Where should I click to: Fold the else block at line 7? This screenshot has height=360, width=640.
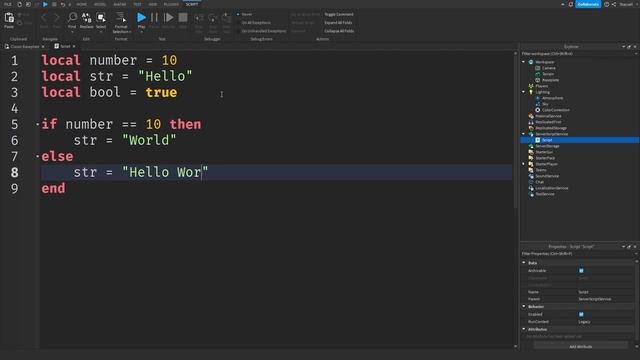(37, 156)
